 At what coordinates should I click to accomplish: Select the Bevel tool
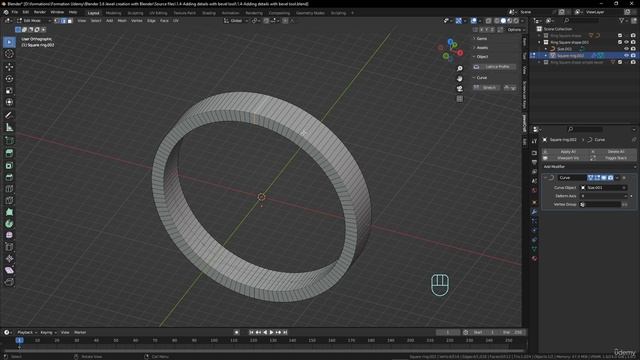[x=9, y=177]
